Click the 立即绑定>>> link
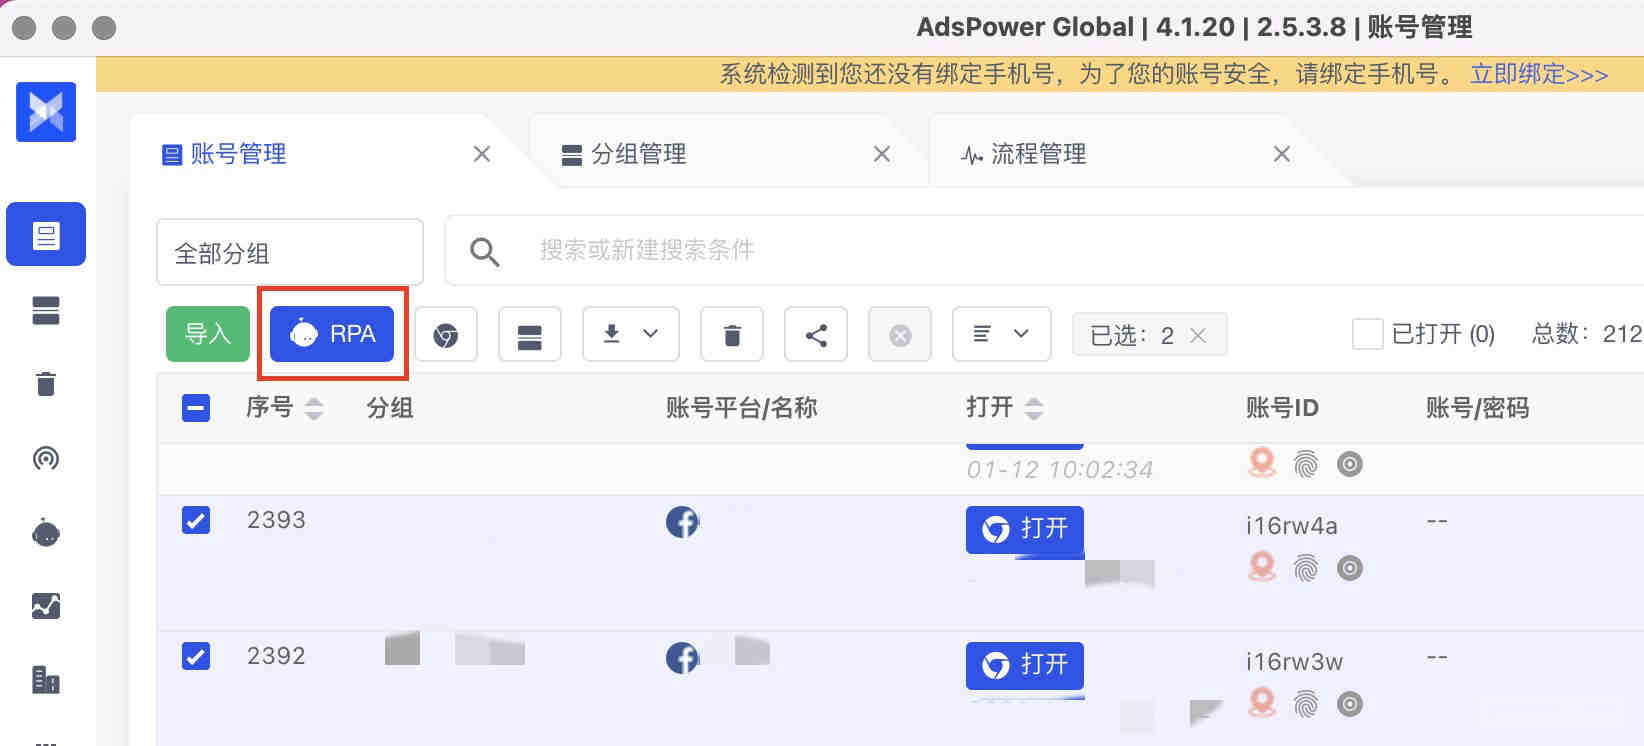1644x746 pixels. [1539, 74]
